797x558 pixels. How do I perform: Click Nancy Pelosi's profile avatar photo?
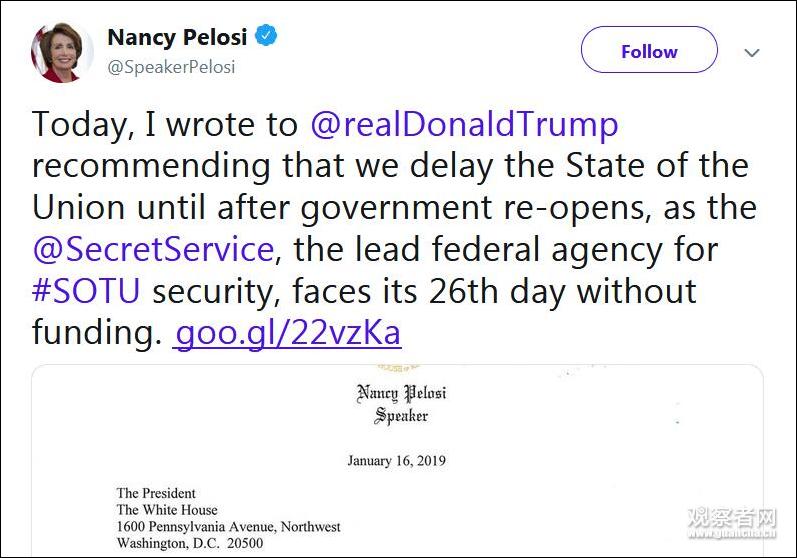click(62, 51)
